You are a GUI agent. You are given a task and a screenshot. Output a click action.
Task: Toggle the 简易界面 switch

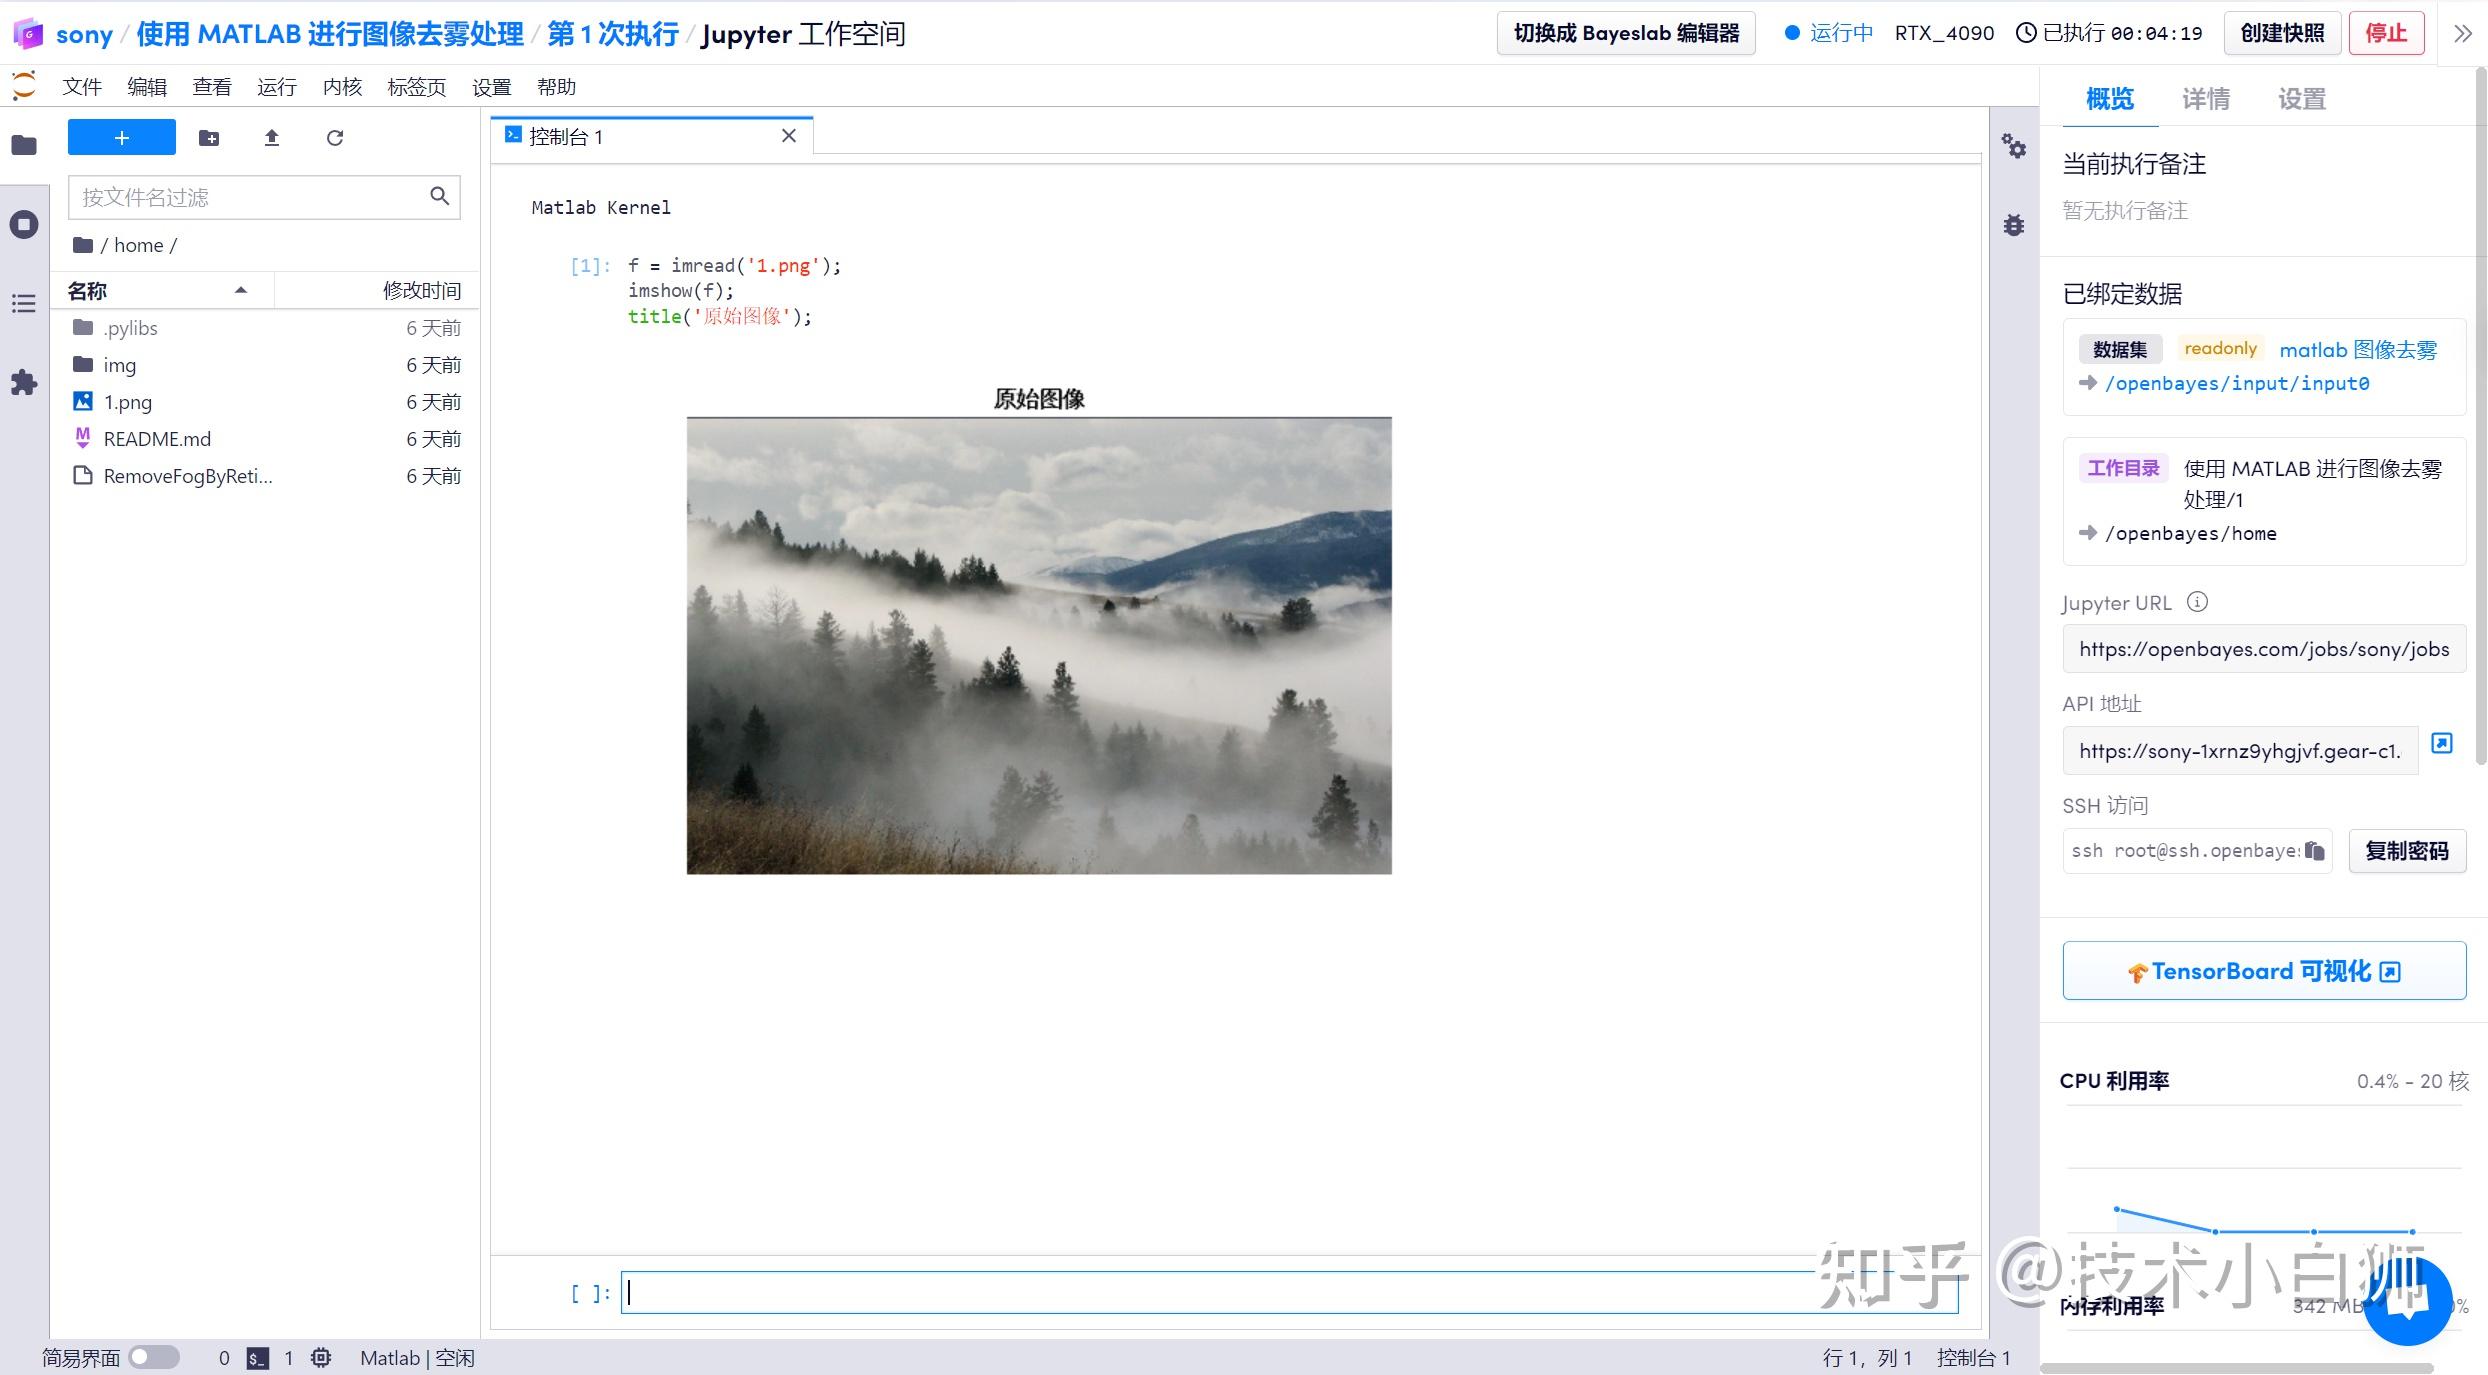(x=154, y=1358)
